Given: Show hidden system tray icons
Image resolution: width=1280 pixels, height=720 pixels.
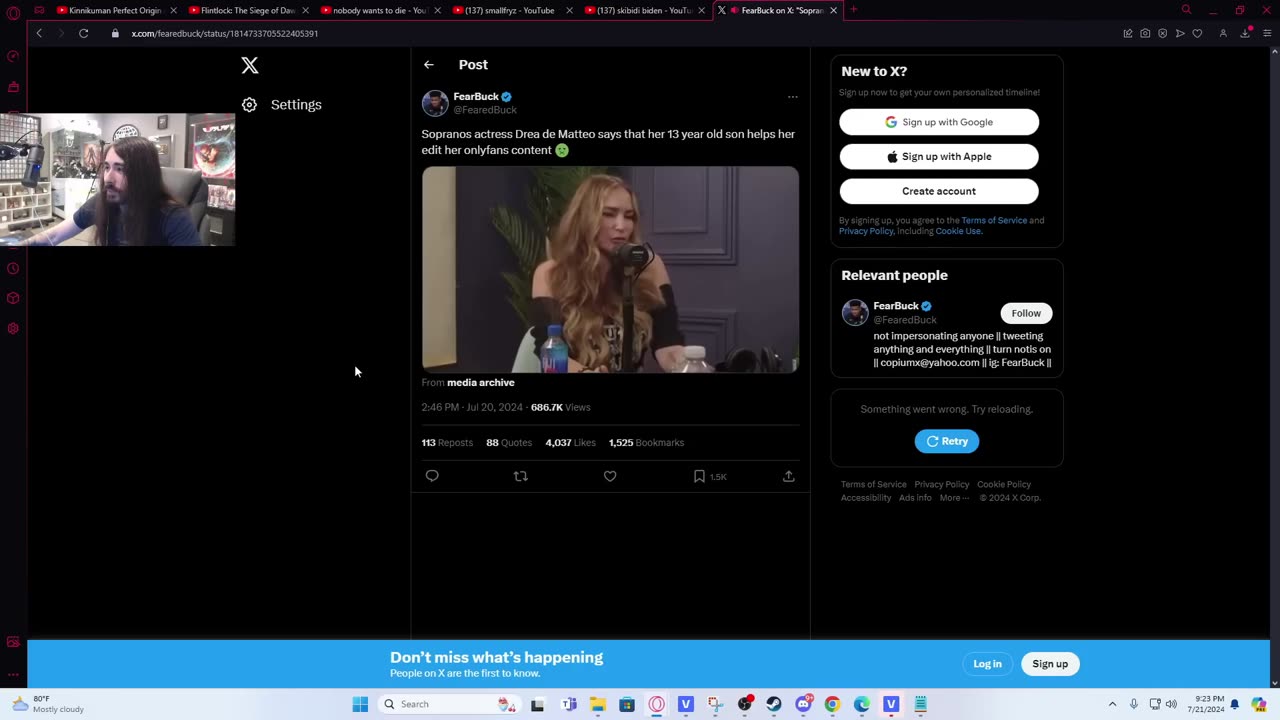Looking at the screenshot, I should pos(1112,704).
